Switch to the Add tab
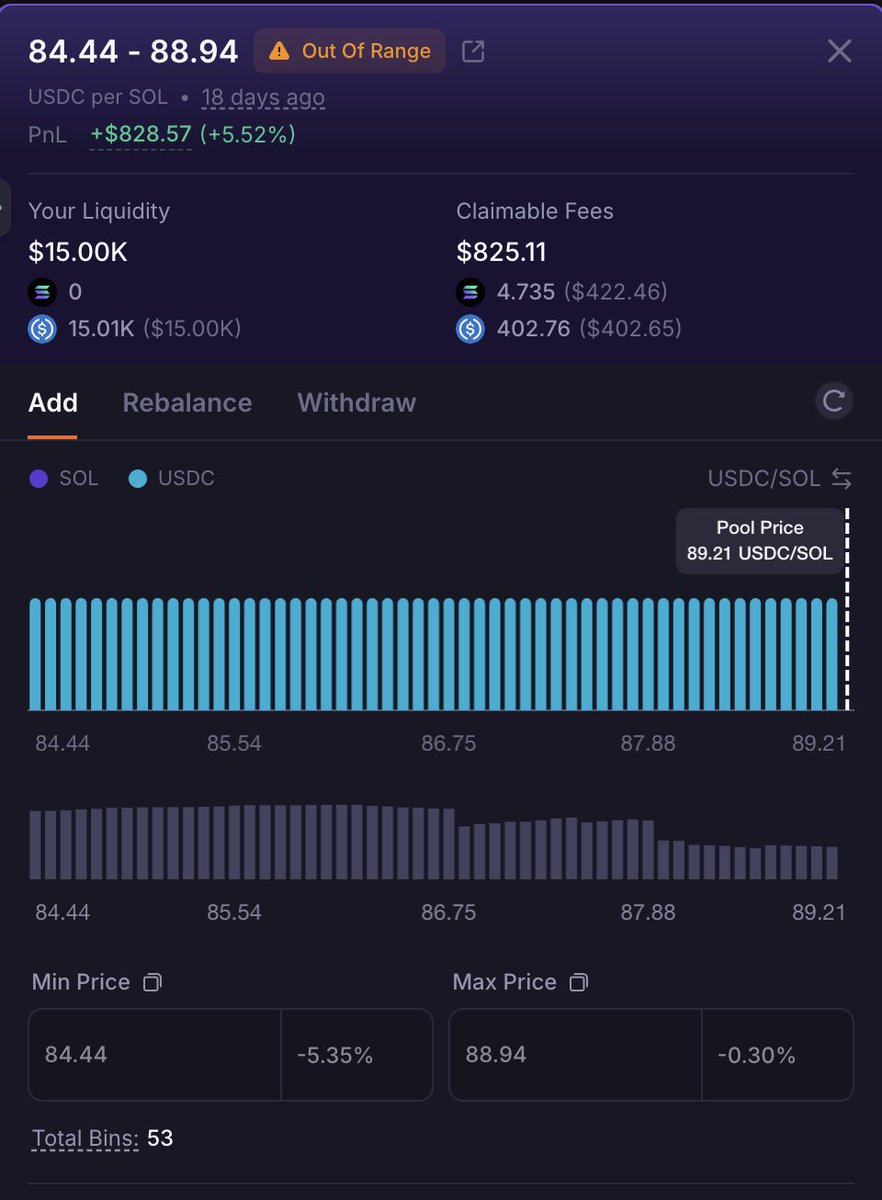This screenshot has height=1200, width=882. (53, 403)
